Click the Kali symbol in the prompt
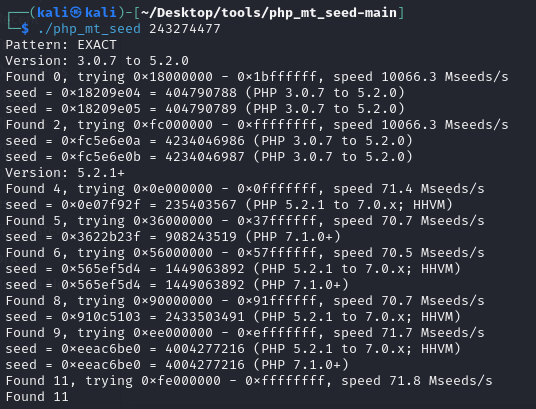 [76, 13]
